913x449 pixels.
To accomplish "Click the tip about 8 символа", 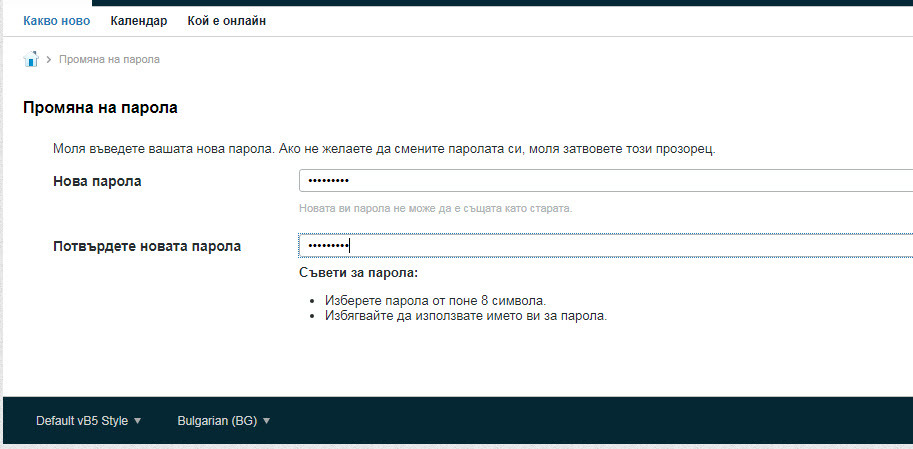I will pyautogui.click(x=434, y=300).
